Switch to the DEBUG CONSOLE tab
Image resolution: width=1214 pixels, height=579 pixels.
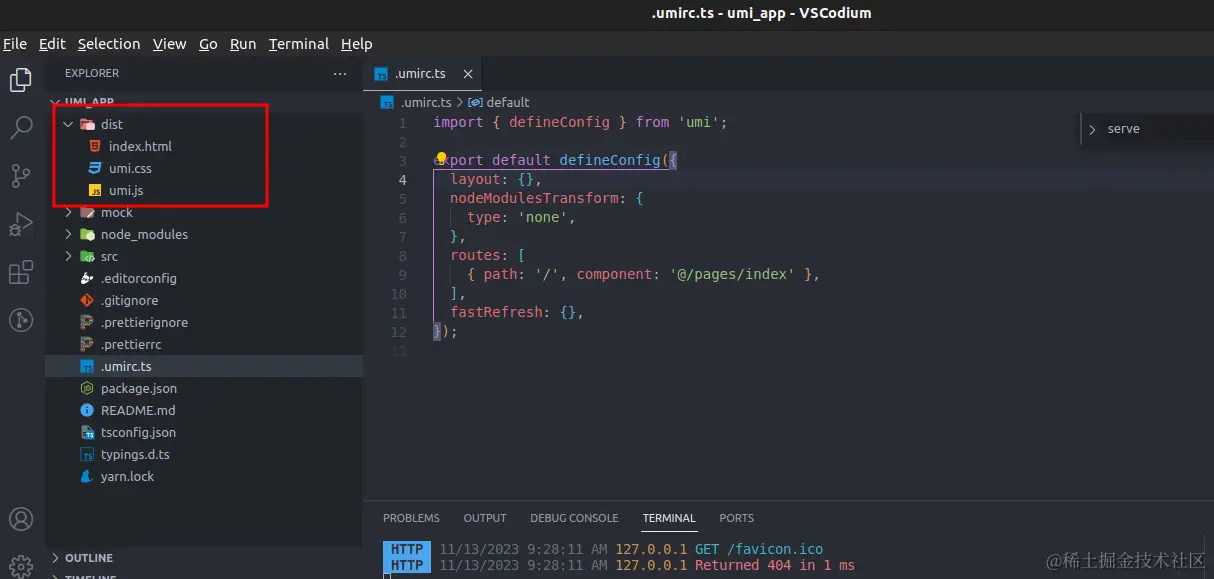pyautogui.click(x=574, y=518)
